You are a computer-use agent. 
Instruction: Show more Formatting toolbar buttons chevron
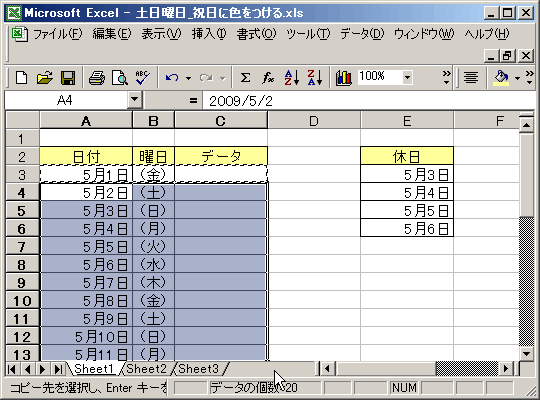pyautogui.click(x=530, y=78)
